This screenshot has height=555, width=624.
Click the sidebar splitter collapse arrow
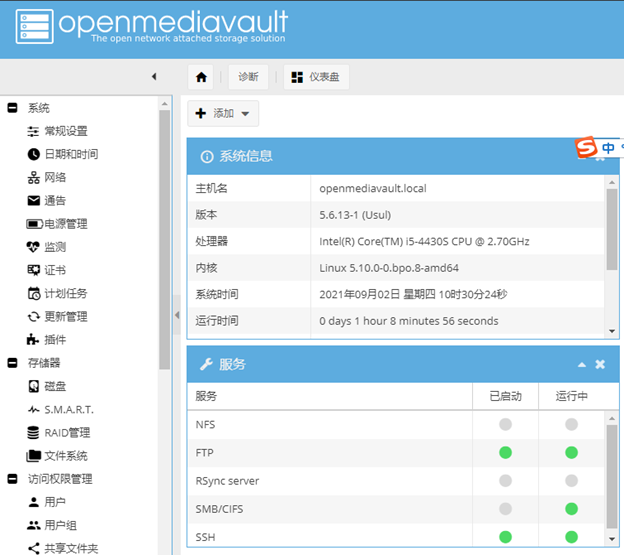pos(177,315)
